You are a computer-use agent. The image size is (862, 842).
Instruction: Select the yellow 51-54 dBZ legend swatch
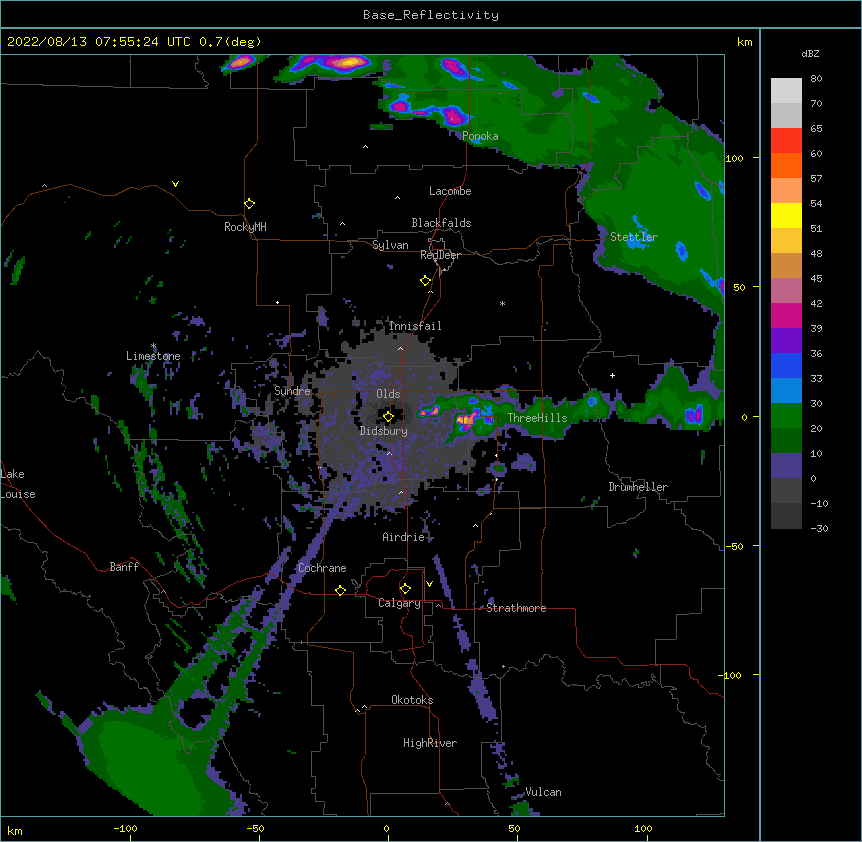[786, 216]
